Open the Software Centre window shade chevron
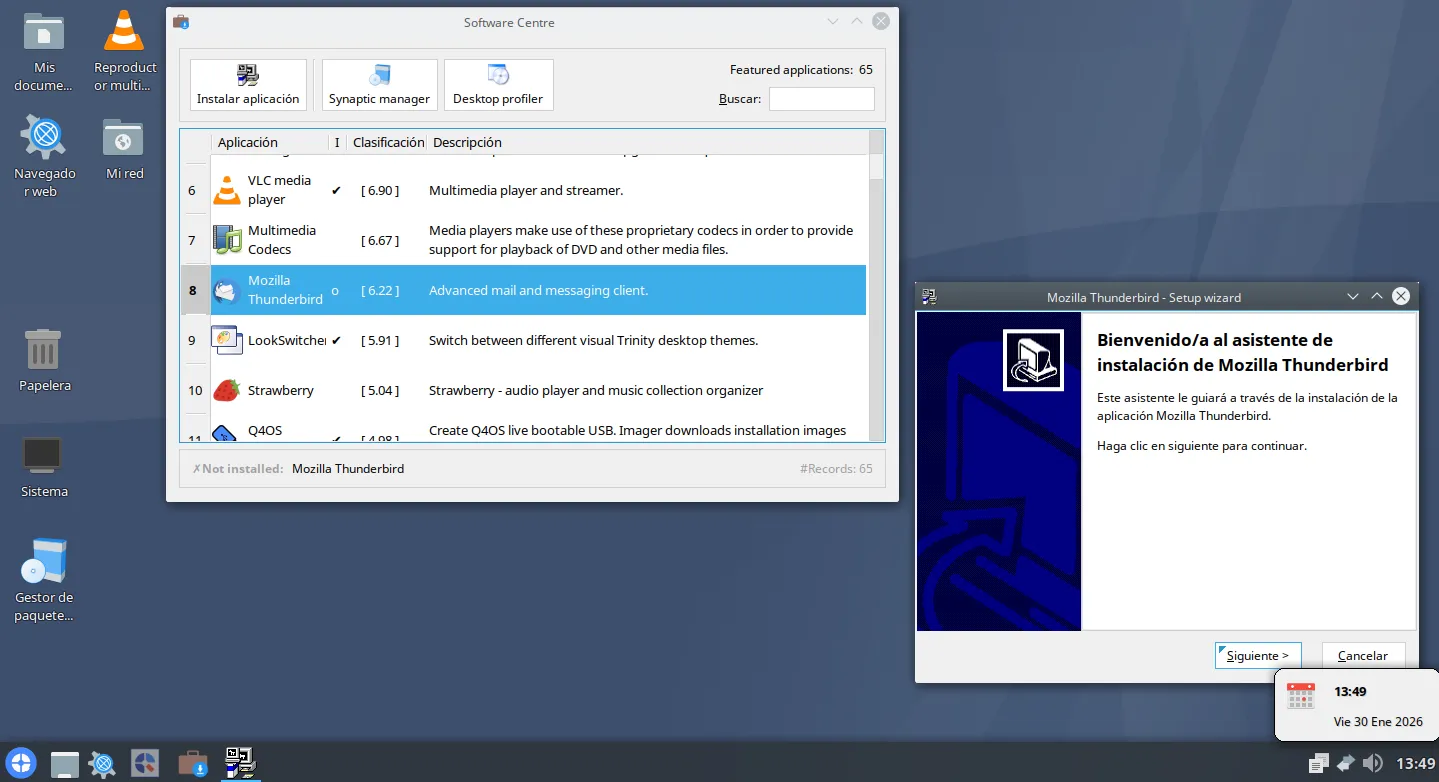Viewport: 1439px width, 782px height. tap(832, 21)
